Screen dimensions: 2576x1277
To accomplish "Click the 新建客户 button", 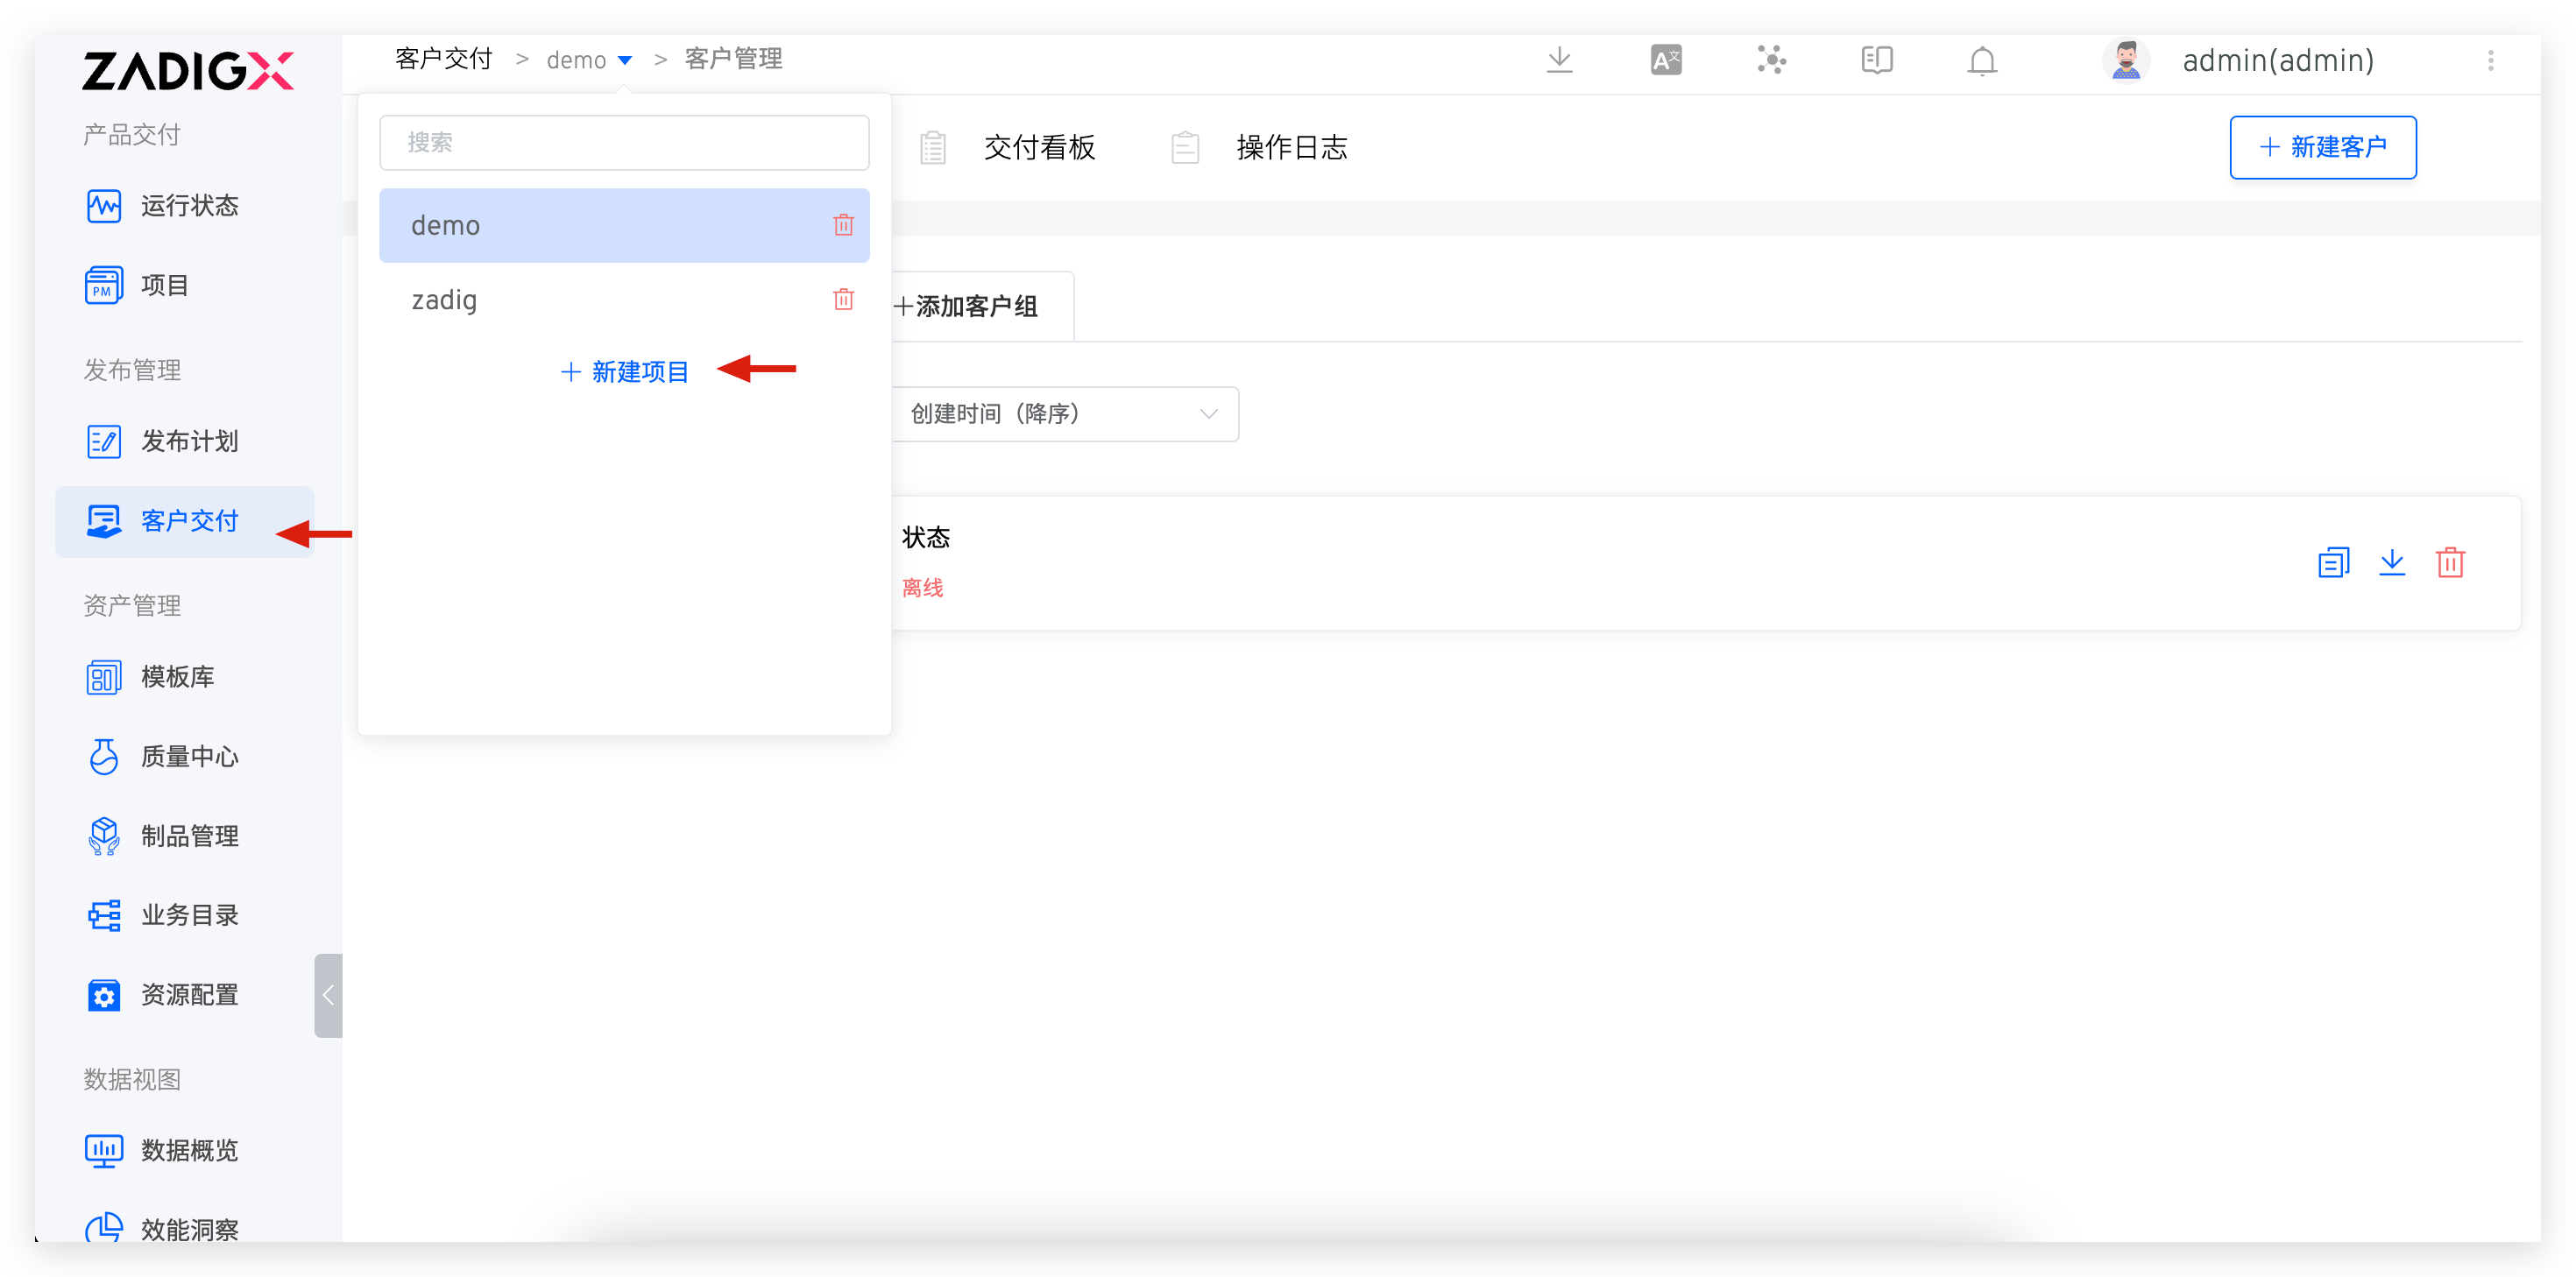I will pyautogui.click(x=2322, y=148).
